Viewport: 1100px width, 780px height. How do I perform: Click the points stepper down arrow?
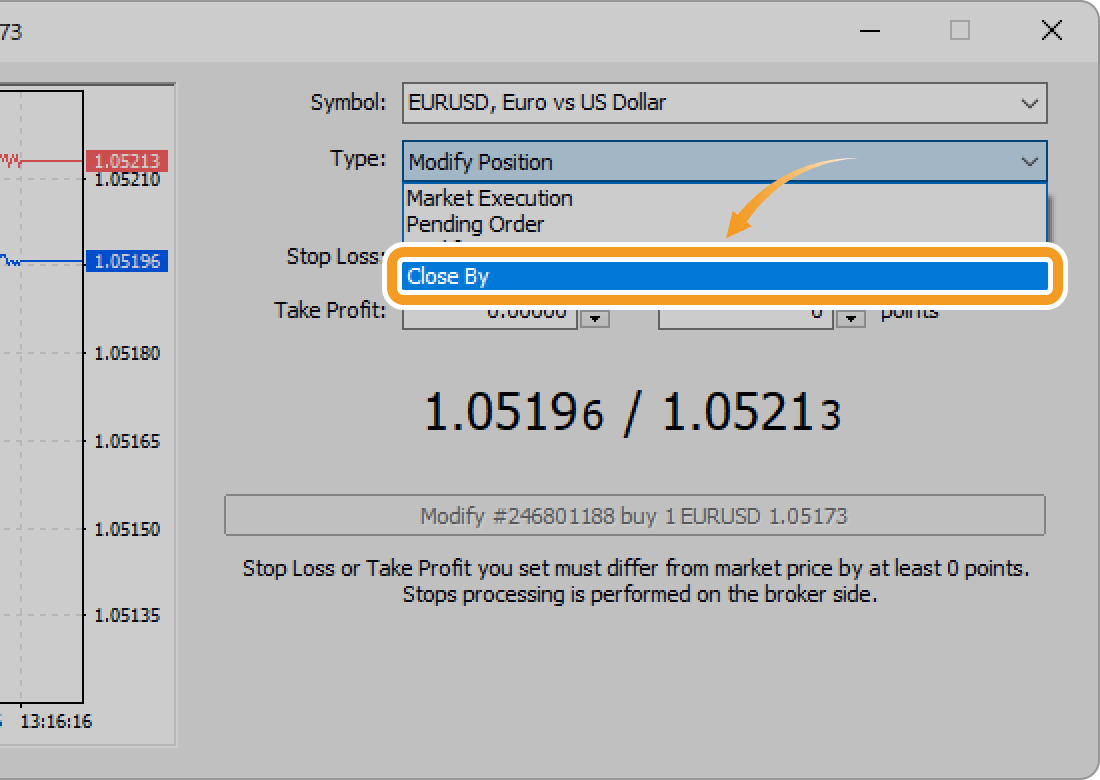[x=850, y=316]
